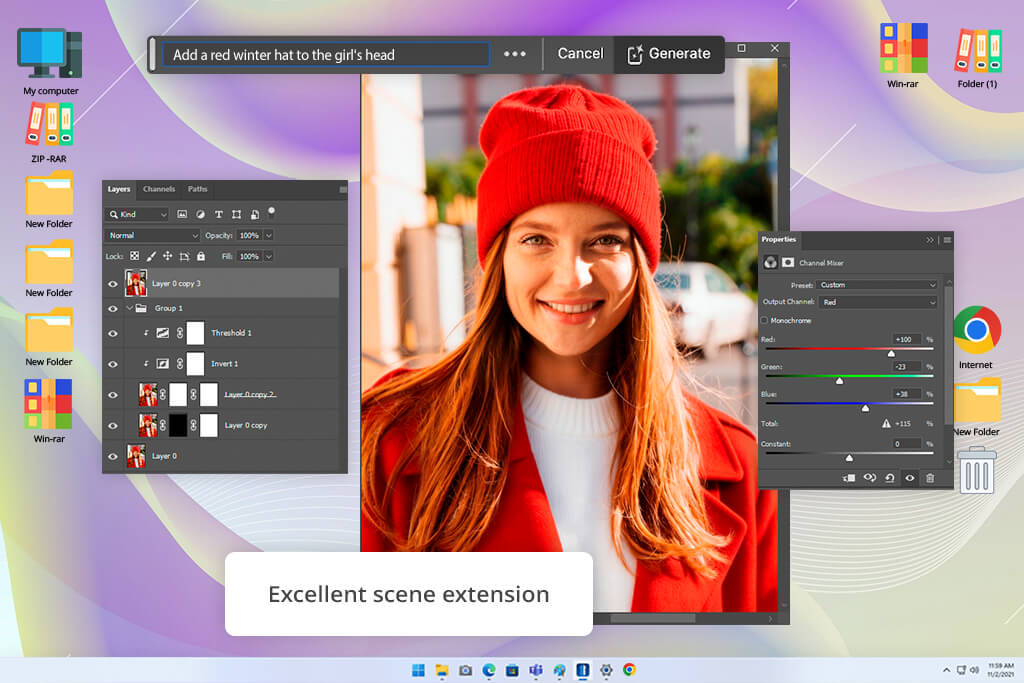Enable the Monochrome checkbox

765,321
